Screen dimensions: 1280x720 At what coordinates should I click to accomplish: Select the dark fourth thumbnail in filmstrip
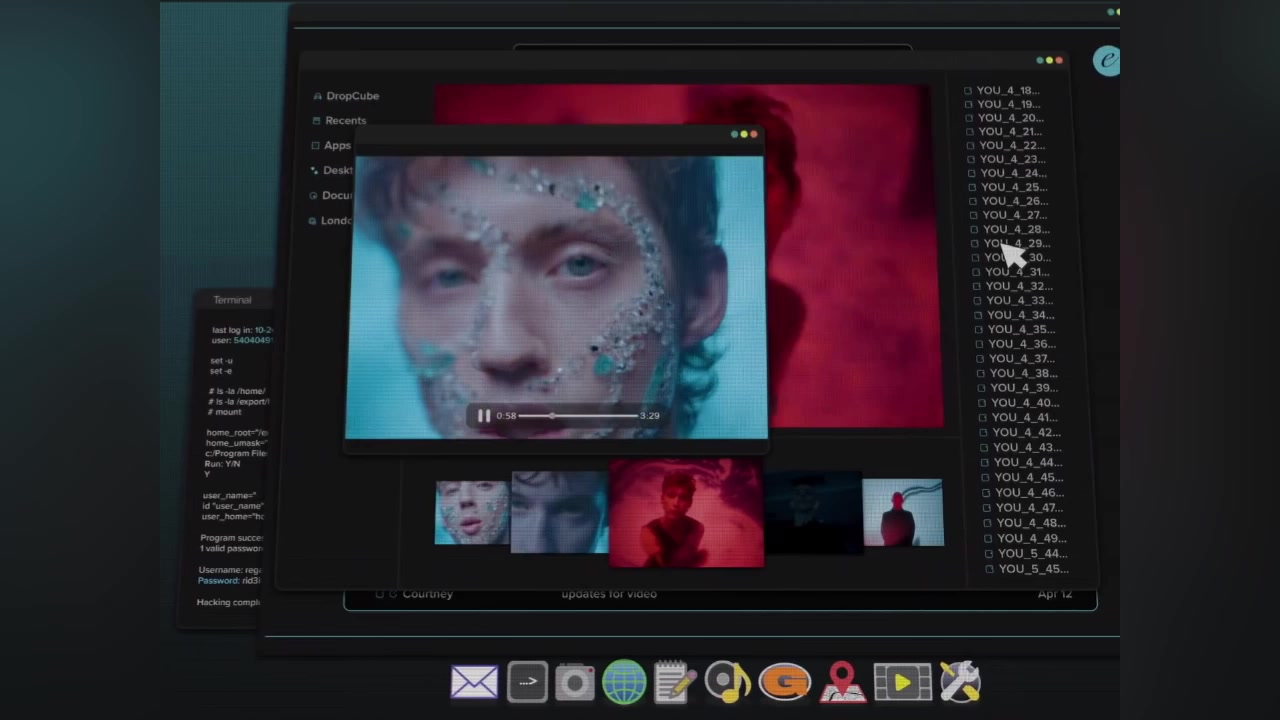[x=812, y=512]
